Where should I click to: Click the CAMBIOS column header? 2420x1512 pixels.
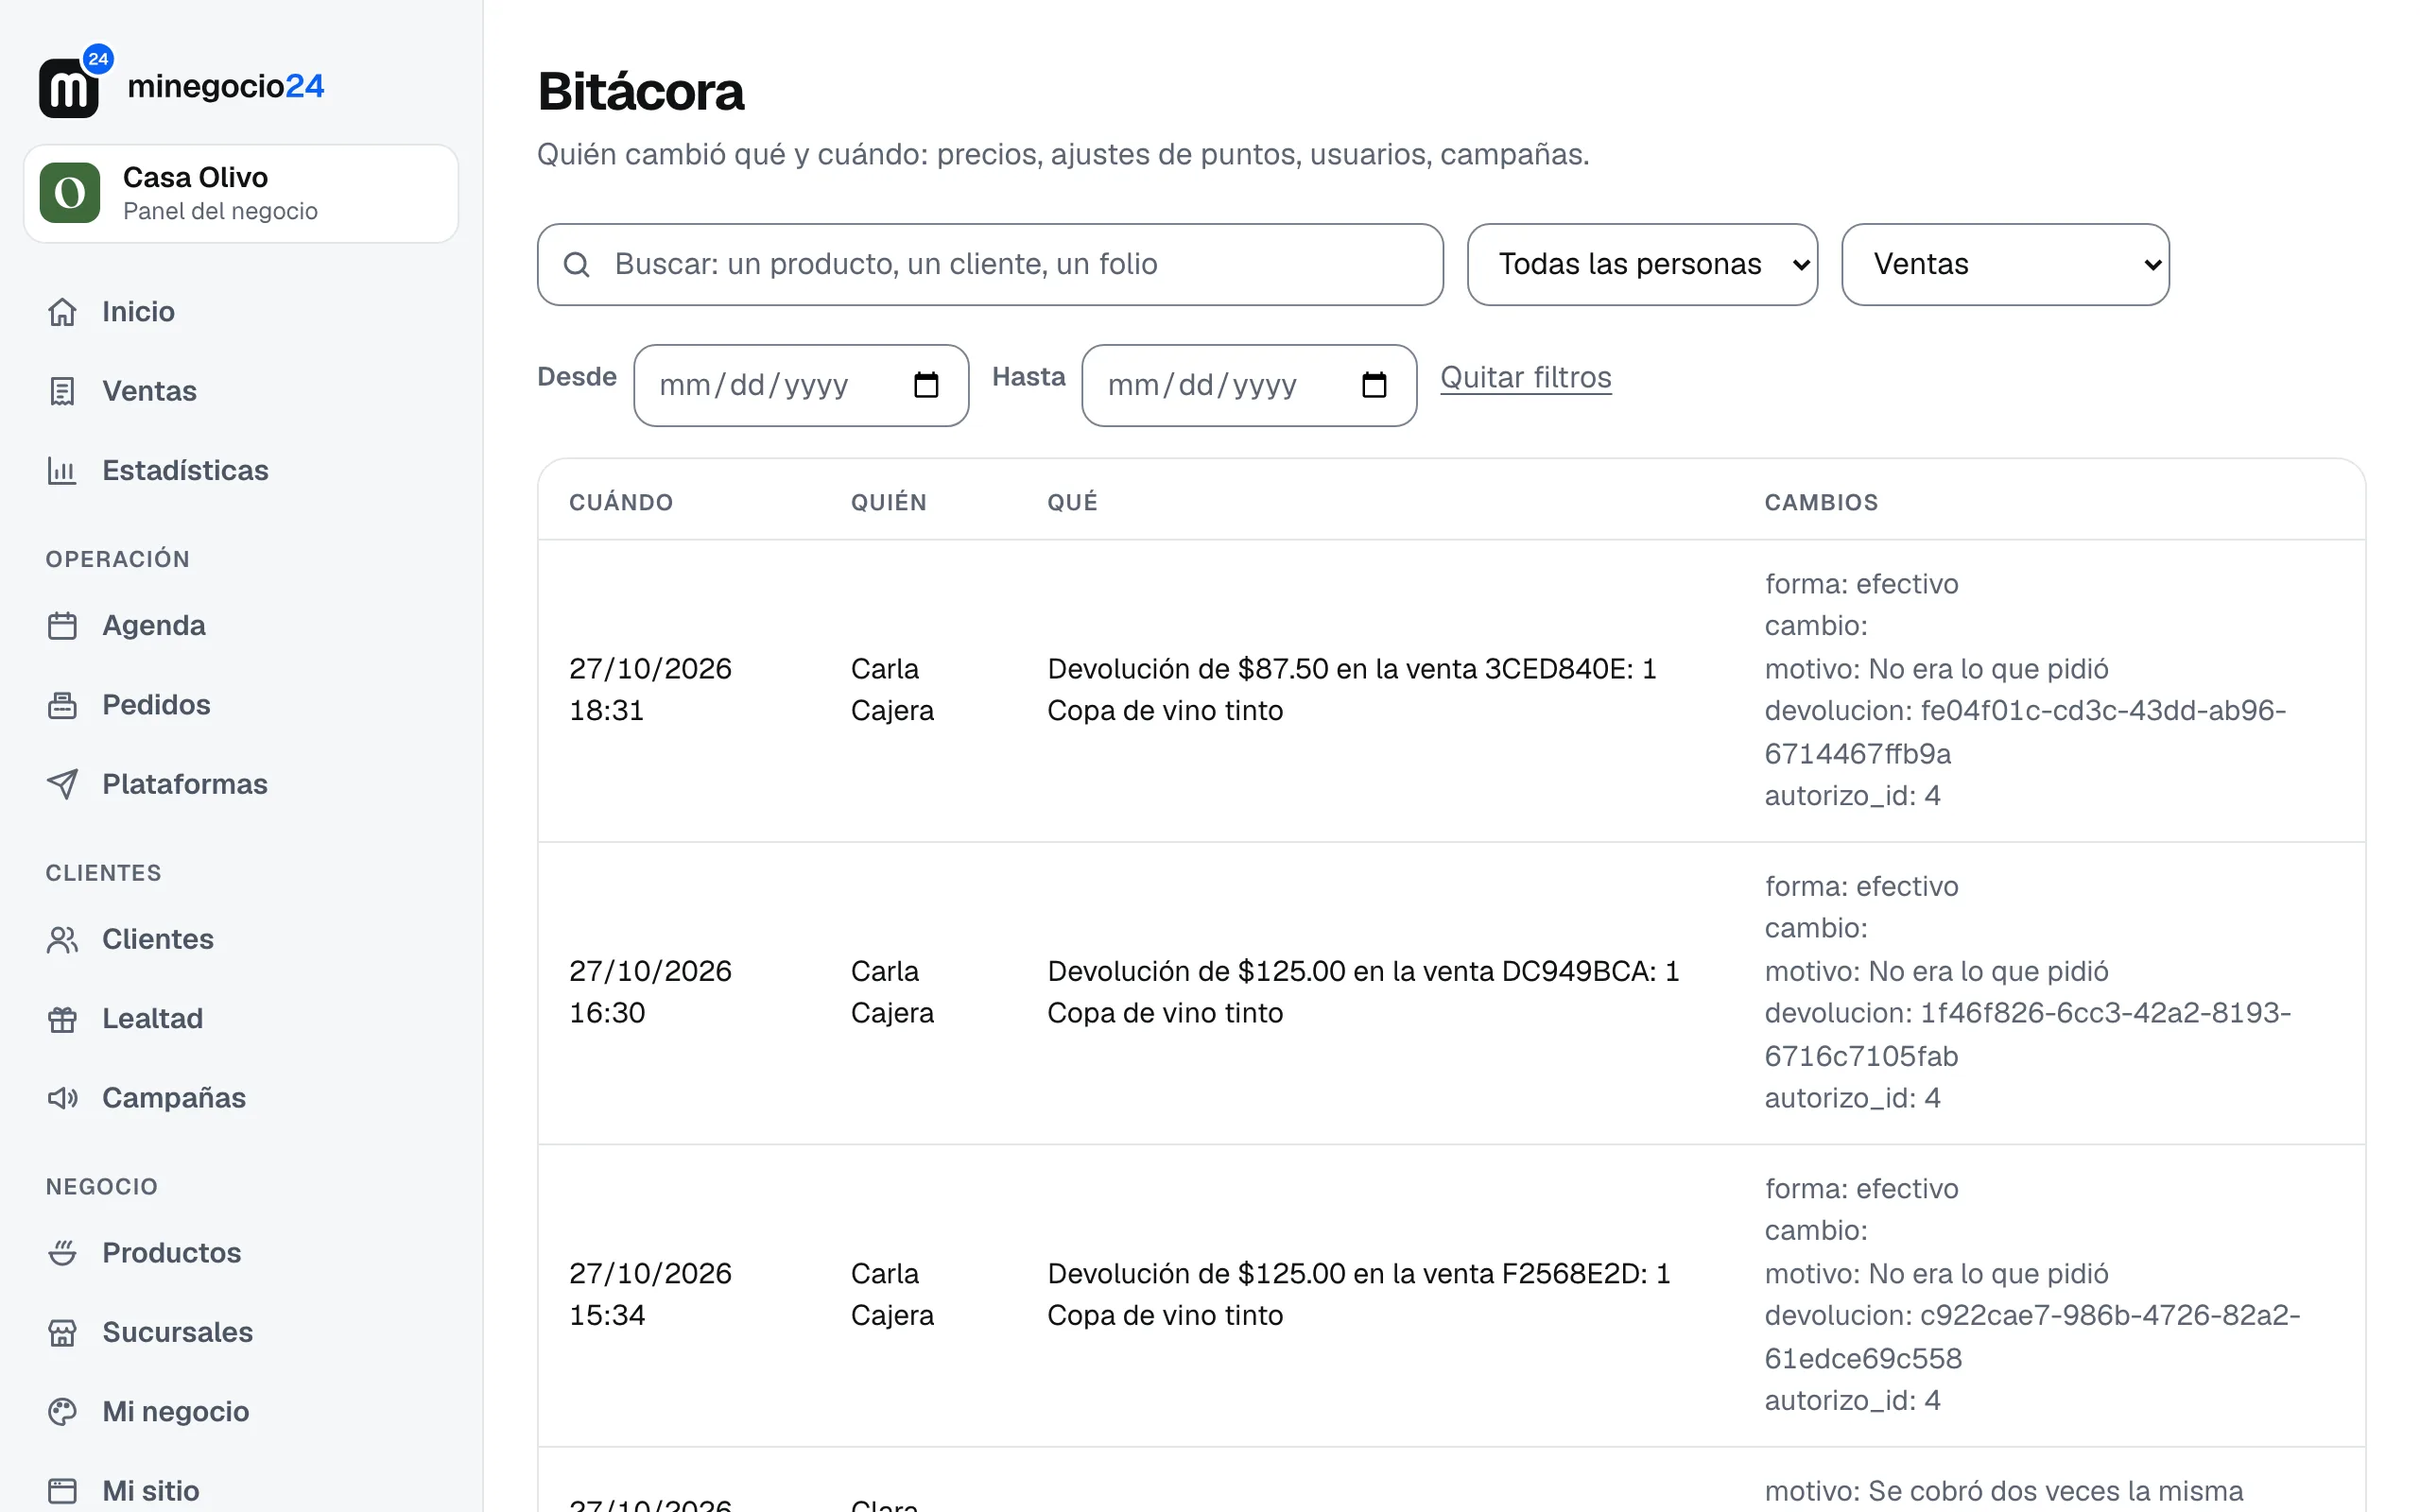1821,502
